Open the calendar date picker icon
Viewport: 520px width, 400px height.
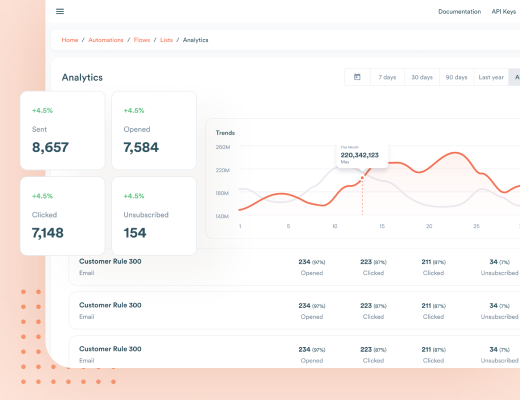pyautogui.click(x=357, y=77)
